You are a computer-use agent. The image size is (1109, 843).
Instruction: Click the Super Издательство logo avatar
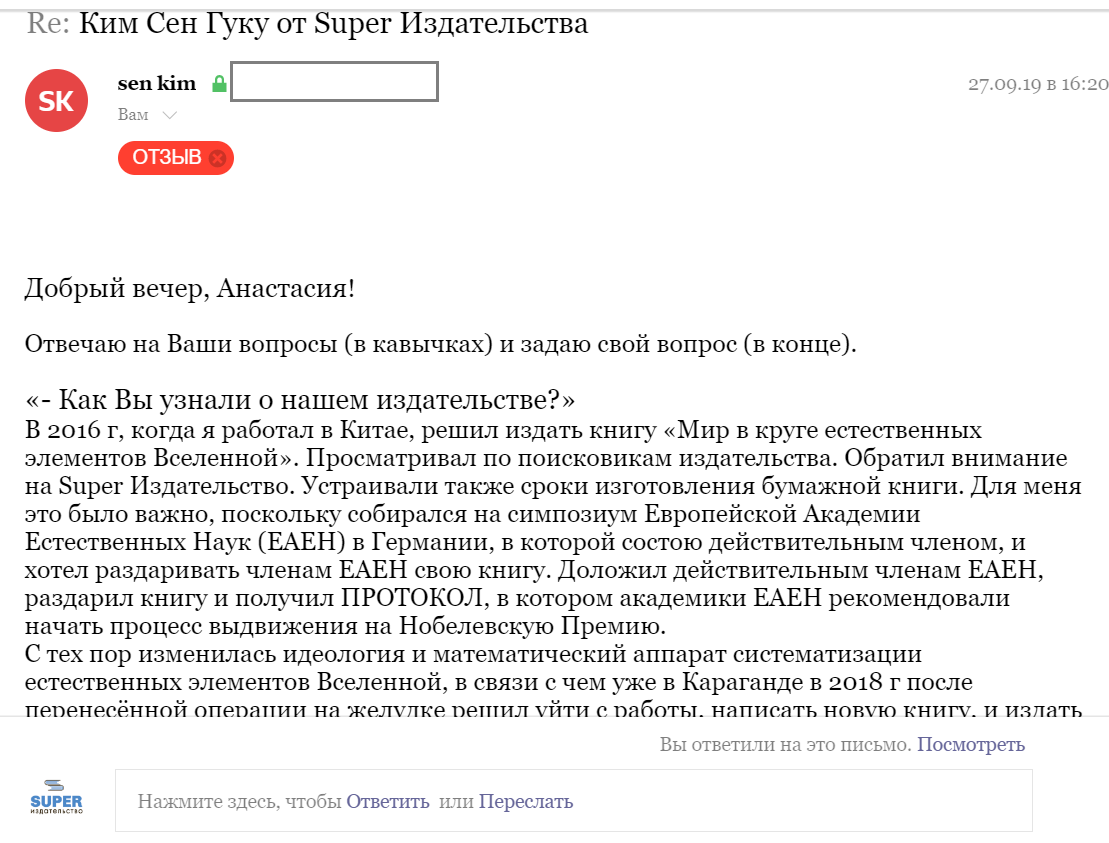pyautogui.click(x=56, y=797)
